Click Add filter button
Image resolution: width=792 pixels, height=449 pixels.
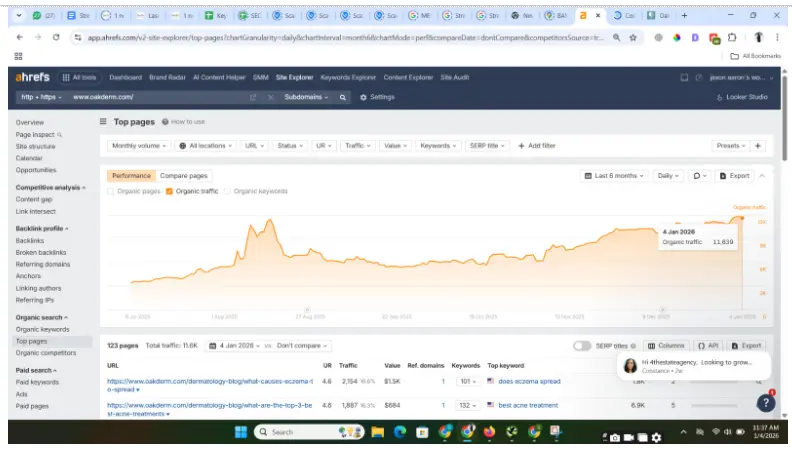click(536, 145)
